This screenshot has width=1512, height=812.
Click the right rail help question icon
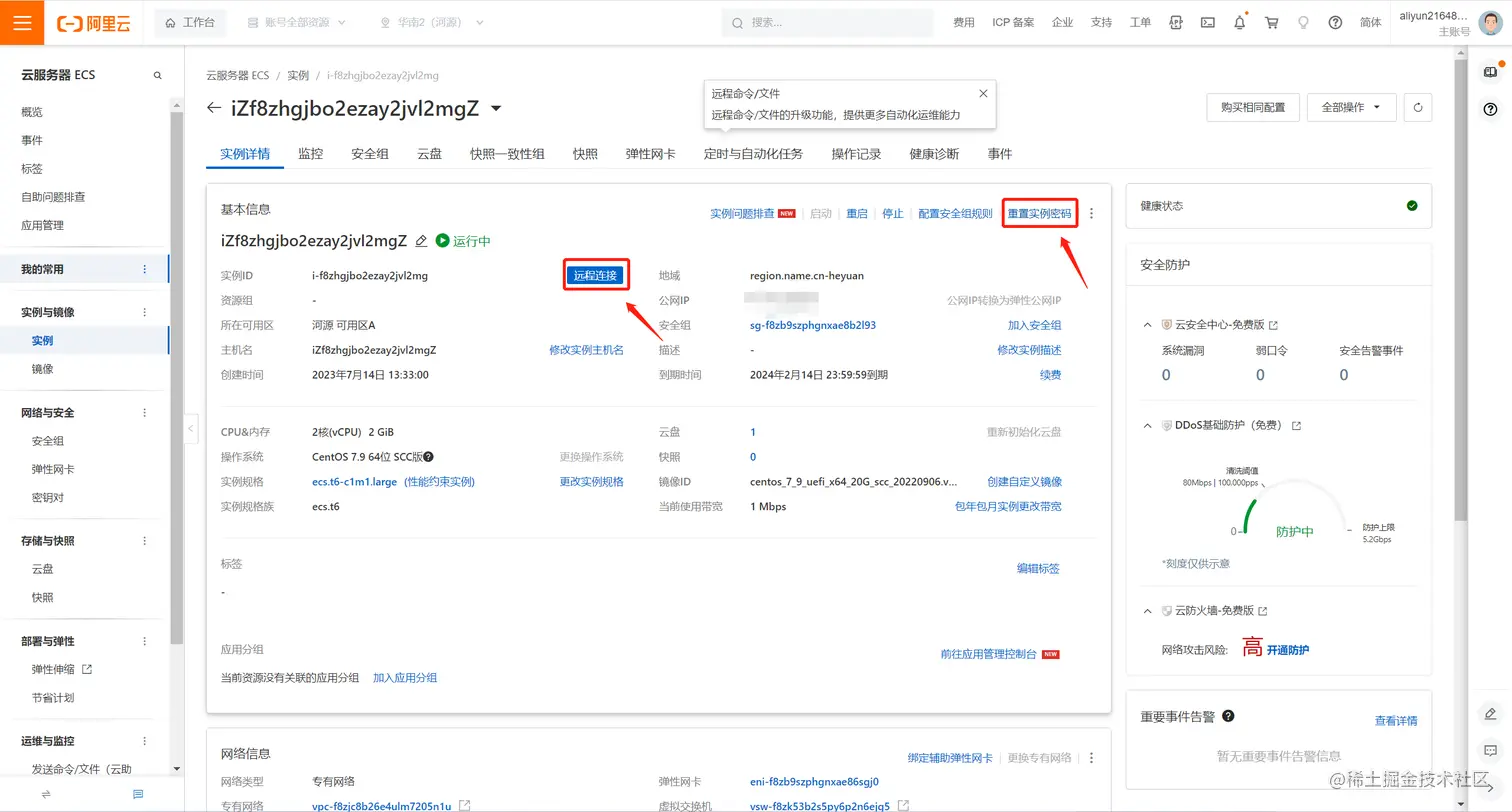(1490, 108)
